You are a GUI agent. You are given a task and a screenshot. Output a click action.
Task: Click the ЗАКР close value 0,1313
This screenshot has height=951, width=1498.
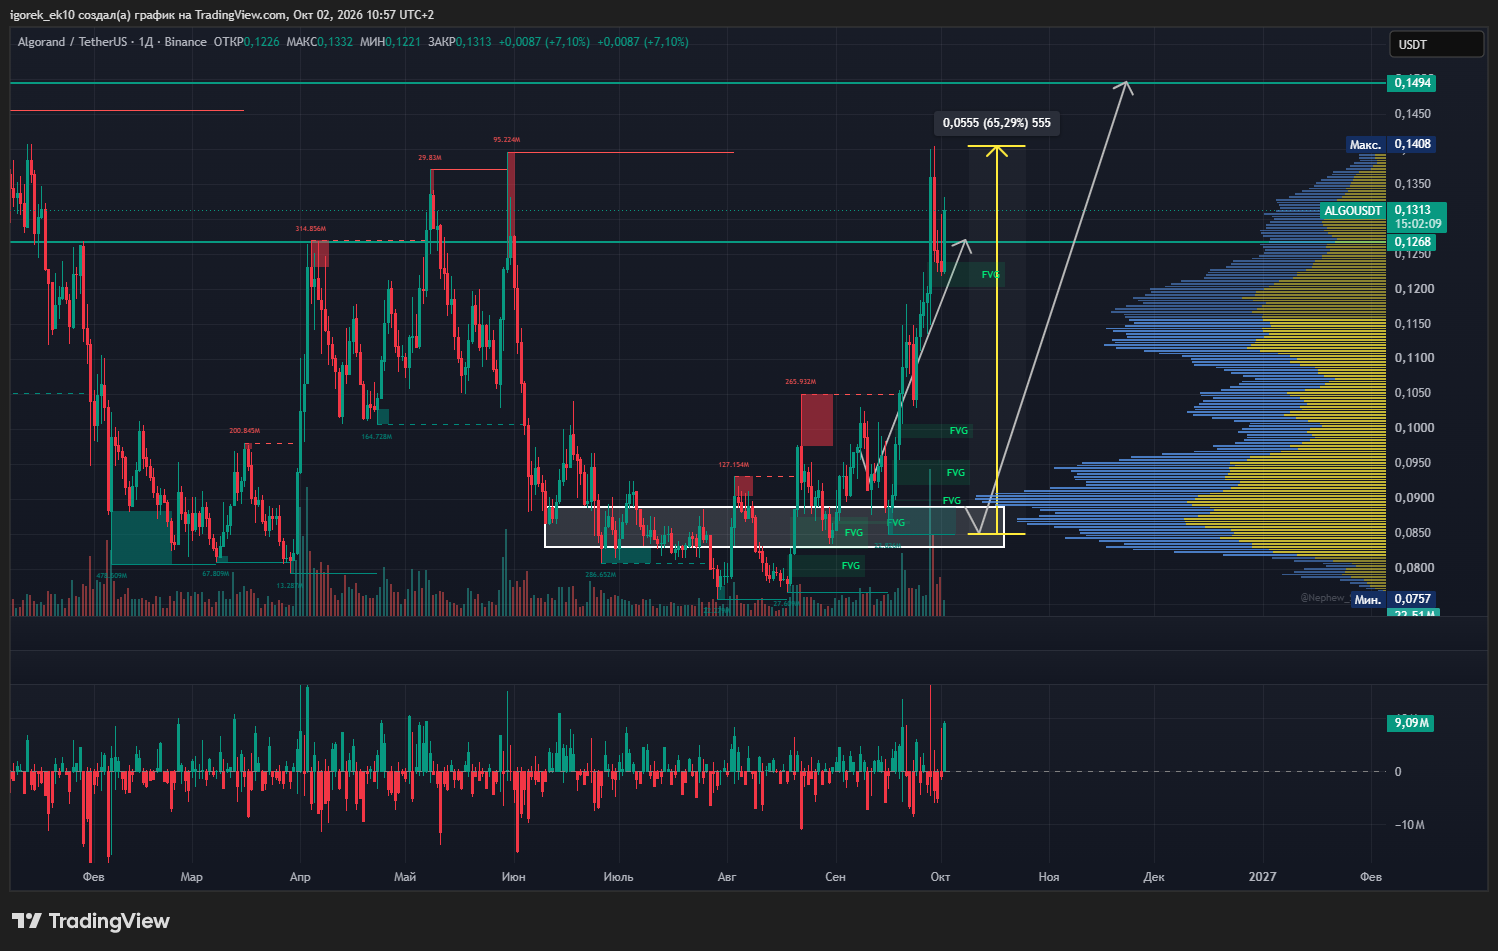tap(473, 42)
